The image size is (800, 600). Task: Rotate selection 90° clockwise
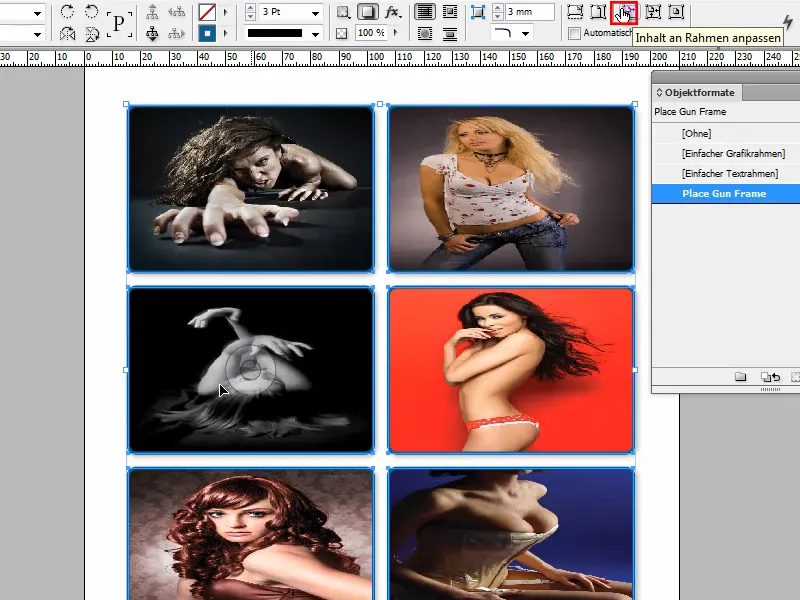tap(67, 11)
